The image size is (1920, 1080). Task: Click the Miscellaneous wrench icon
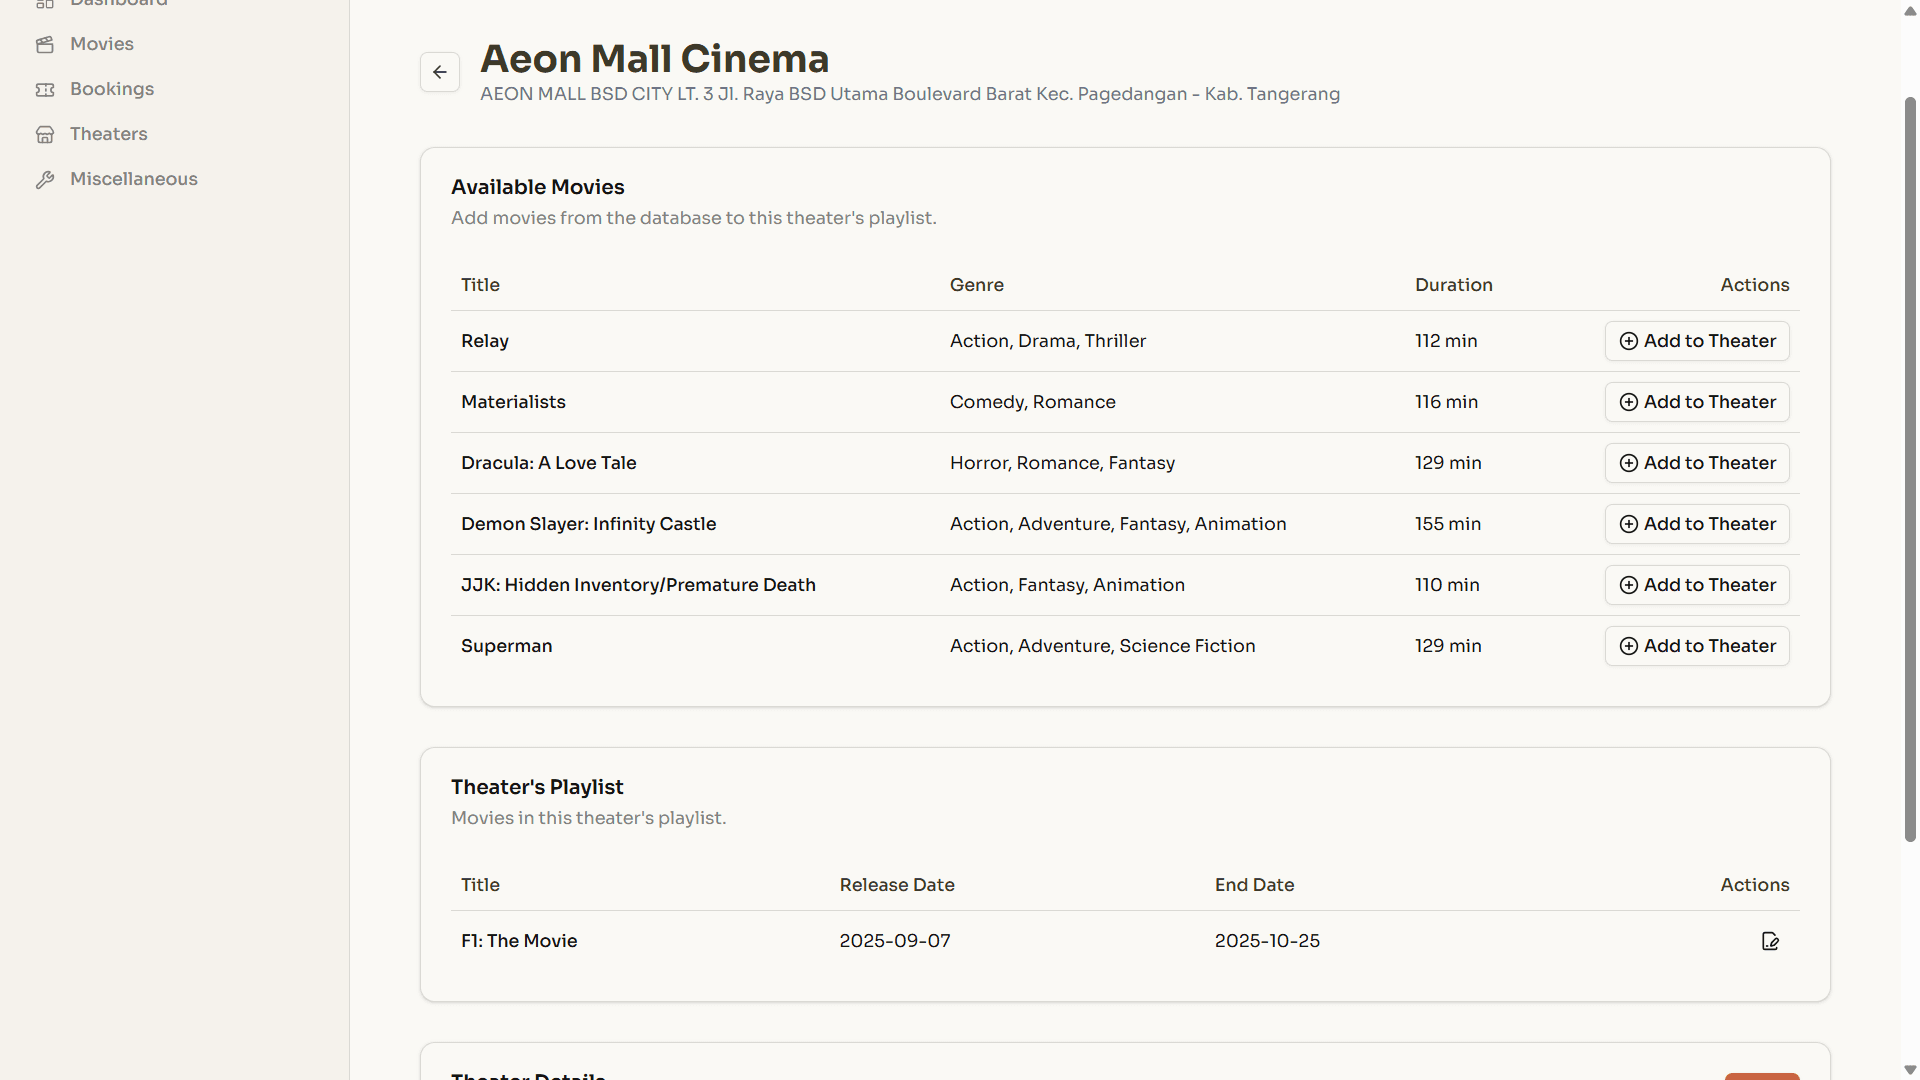tap(45, 180)
